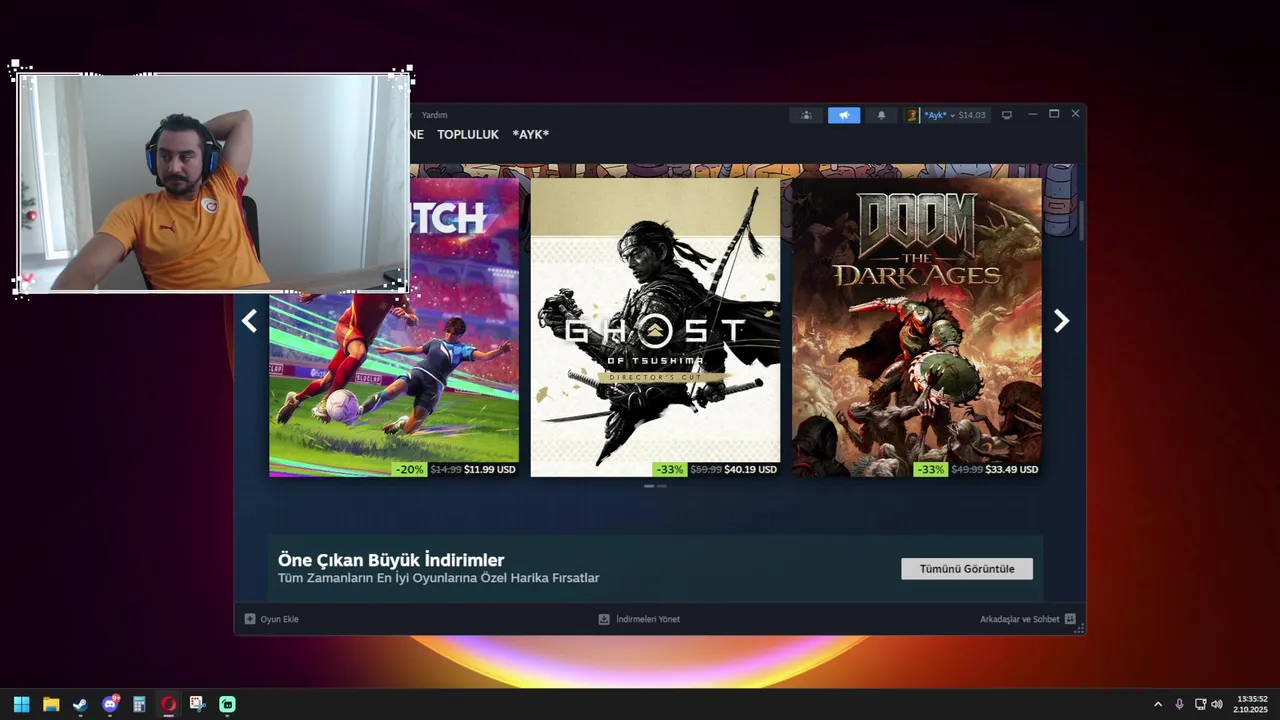This screenshot has height=720, width=1280.
Task: Open Ghost of Tsushima game capsule
Action: click(655, 327)
